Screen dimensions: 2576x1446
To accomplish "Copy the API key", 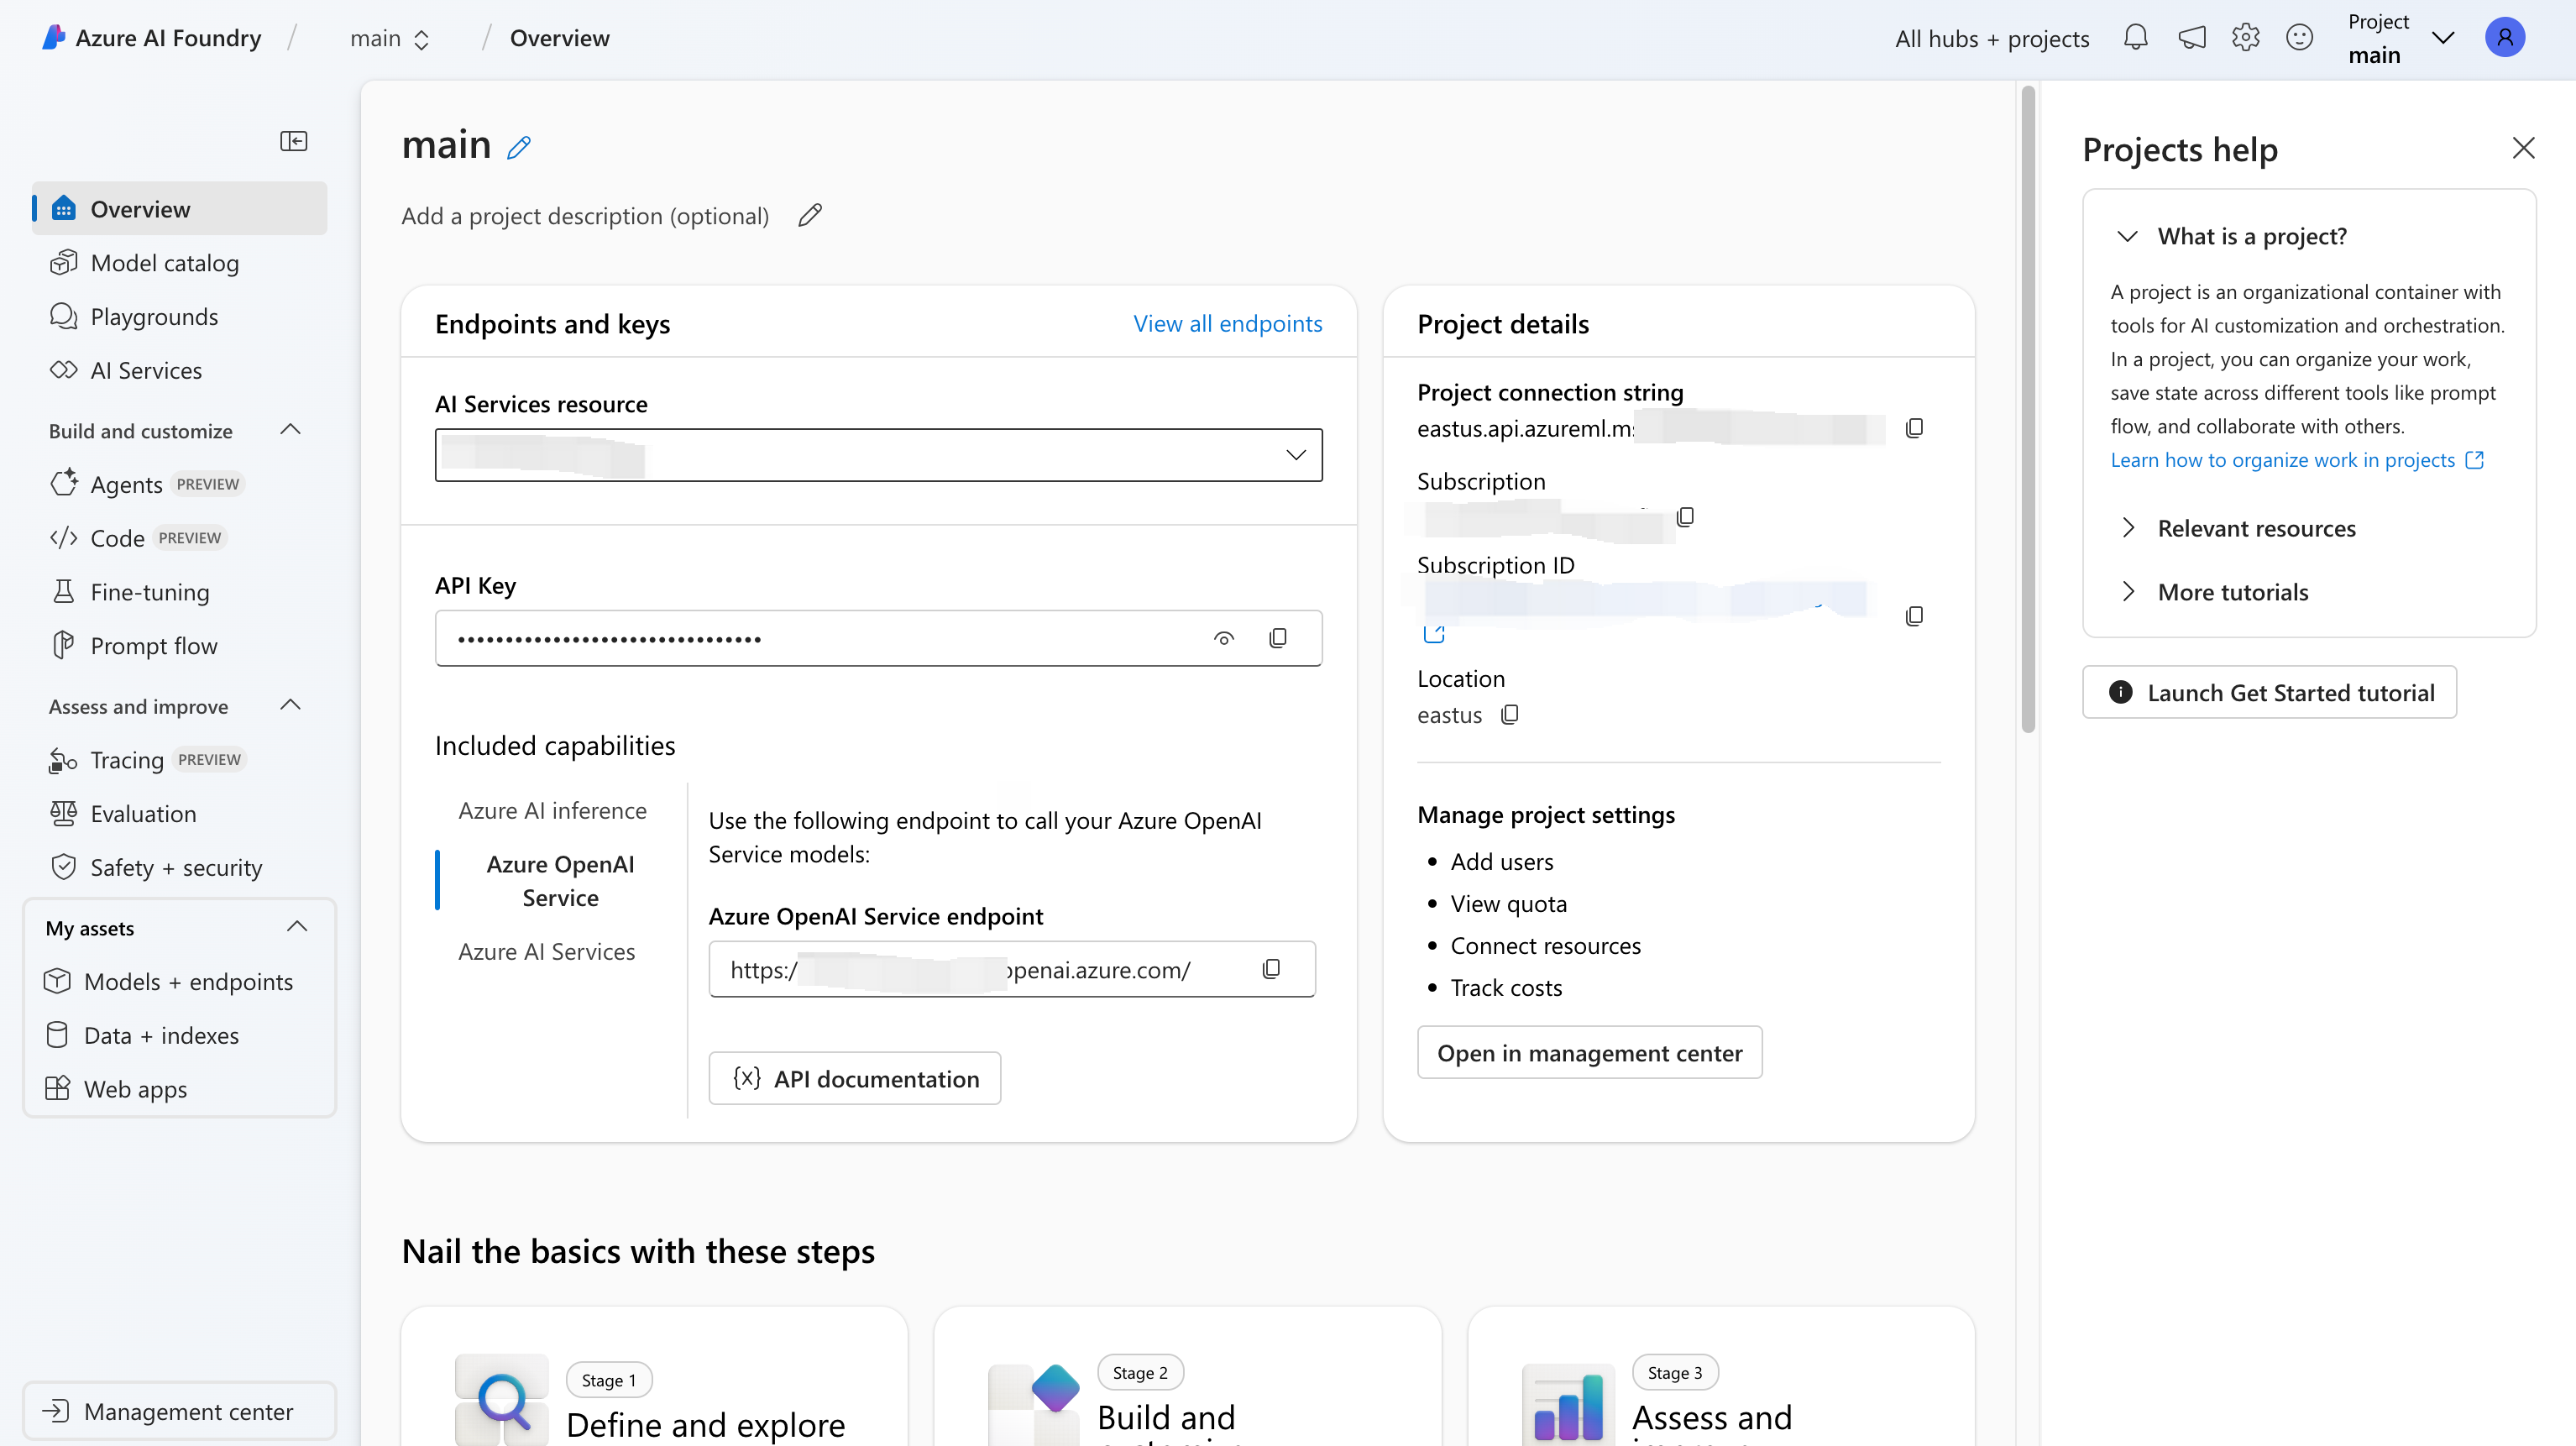I will pos(1278,638).
